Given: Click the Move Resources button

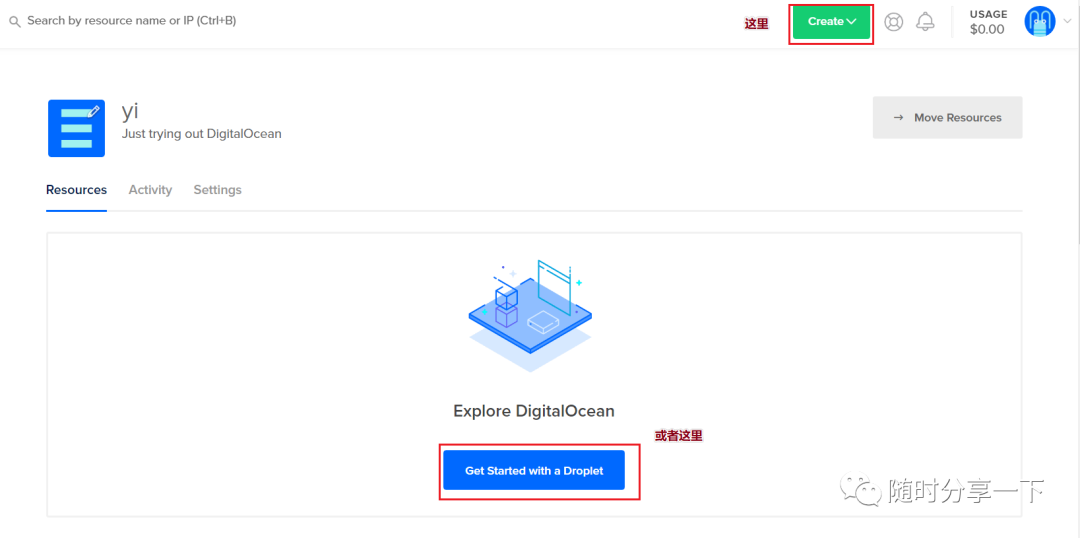Looking at the screenshot, I should click(x=947, y=118).
